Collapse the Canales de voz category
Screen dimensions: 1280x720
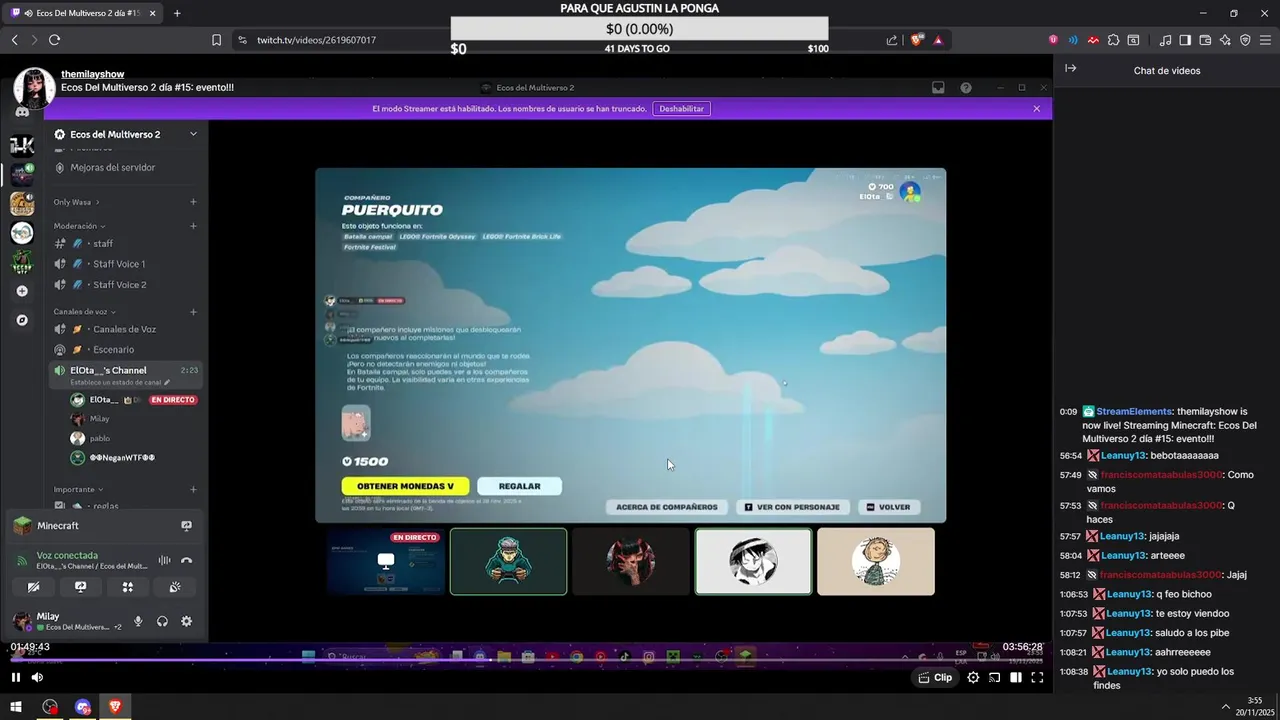pyautogui.click(x=84, y=311)
